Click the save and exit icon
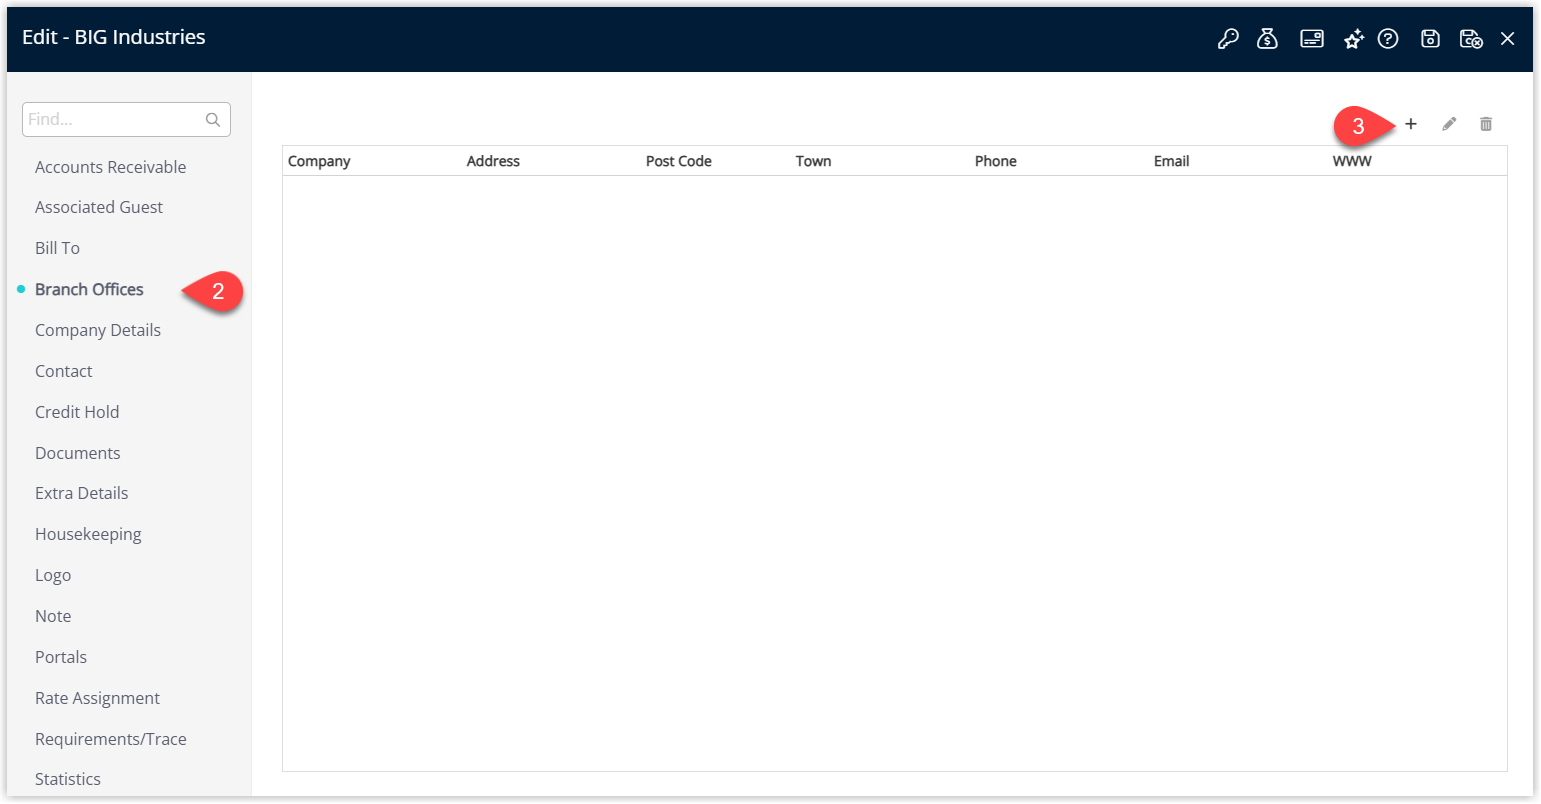1541x804 pixels. (1471, 39)
